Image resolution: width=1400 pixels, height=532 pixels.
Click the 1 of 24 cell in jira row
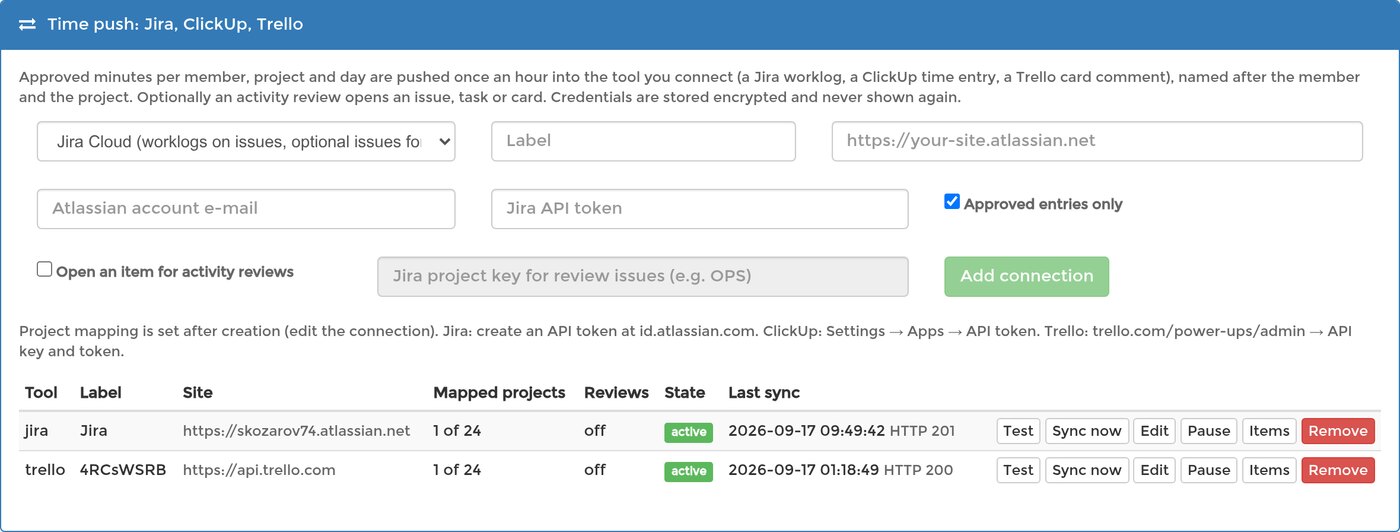(457, 431)
